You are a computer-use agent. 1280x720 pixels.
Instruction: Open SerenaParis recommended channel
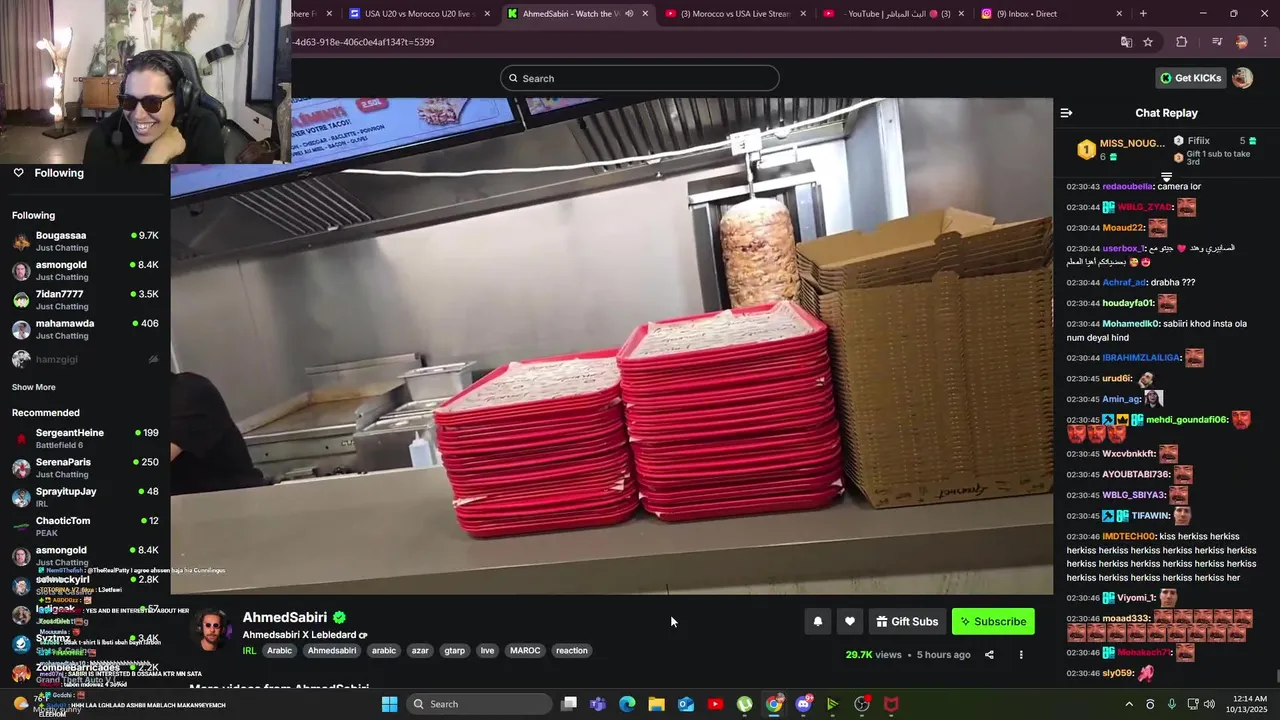tap(85, 468)
